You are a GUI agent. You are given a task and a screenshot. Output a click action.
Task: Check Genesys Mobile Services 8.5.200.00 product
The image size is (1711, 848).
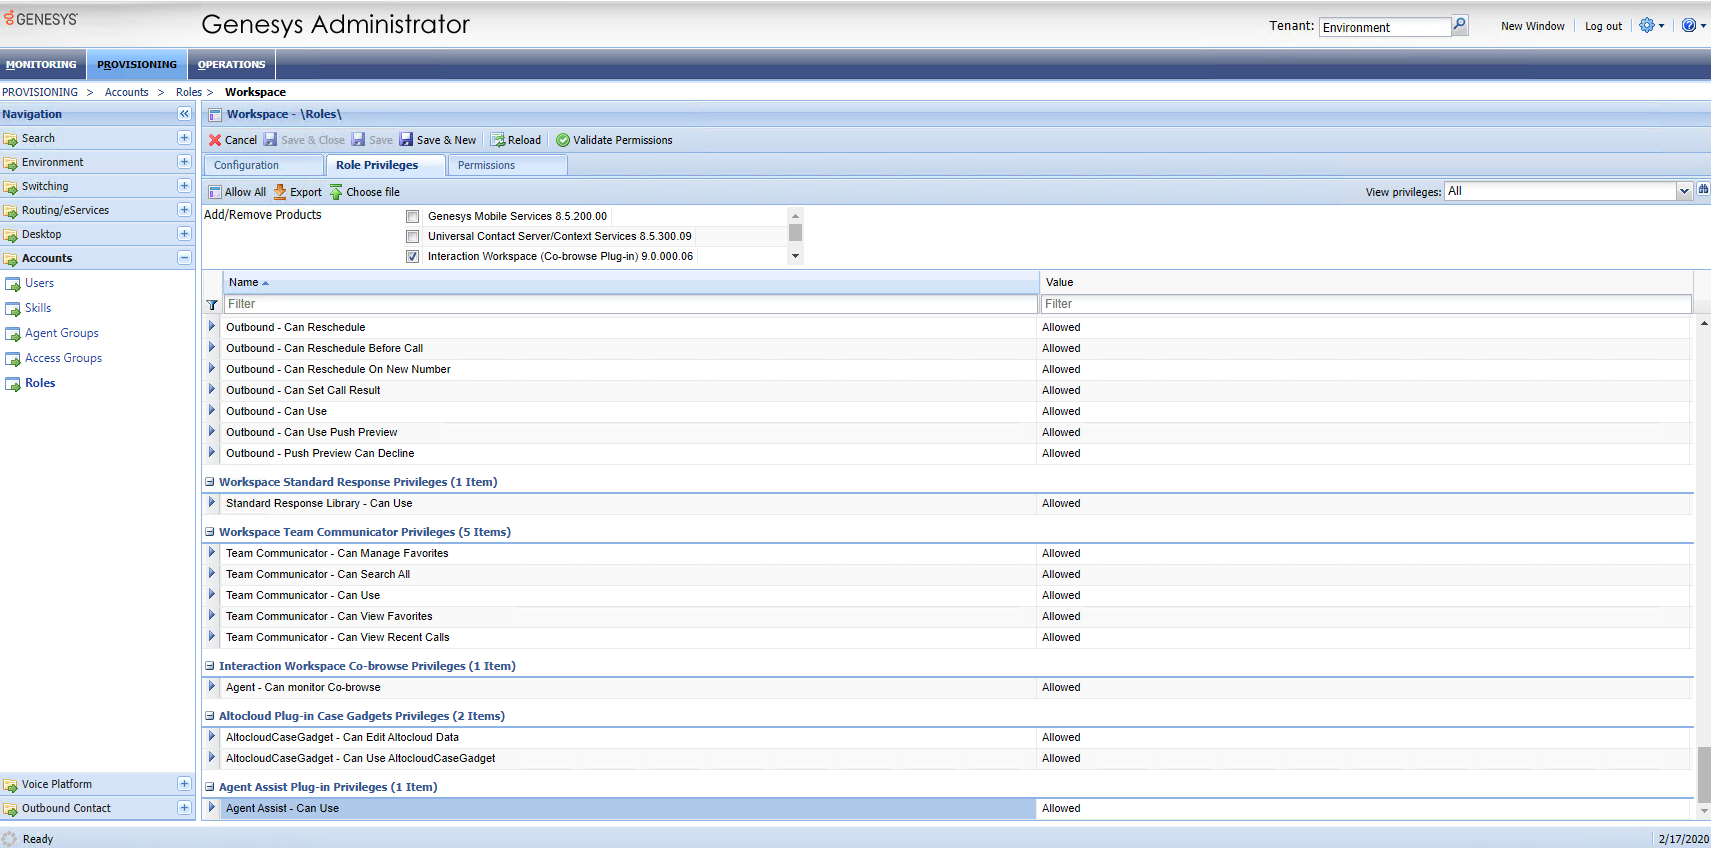click(412, 216)
